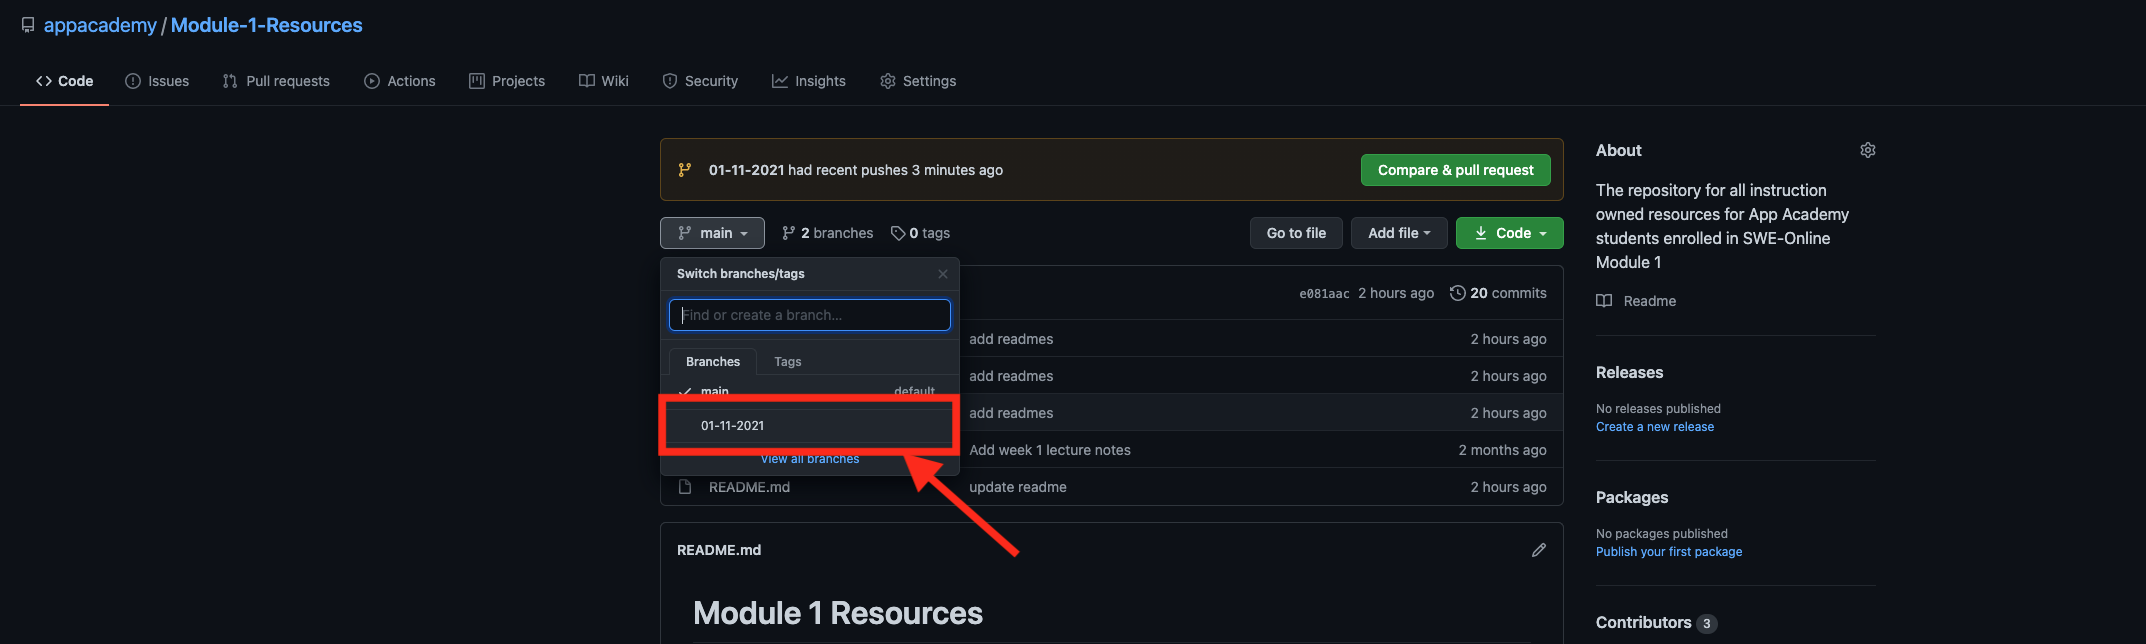Click Publish your first package link

click(x=1669, y=552)
